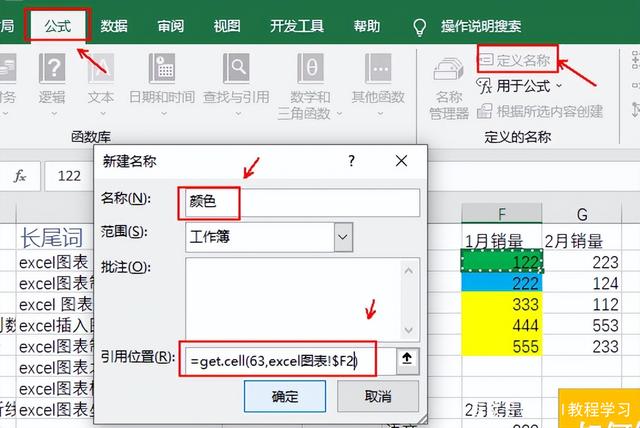Viewport: 640px width, 428px height.
Task: Select cell 233 in column G
Action: 582,346
